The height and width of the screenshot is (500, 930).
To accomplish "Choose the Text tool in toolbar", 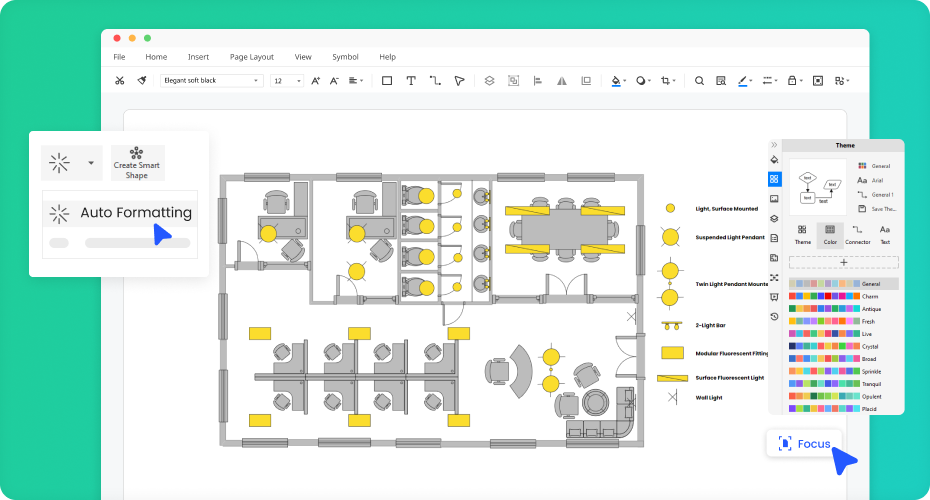I will pyautogui.click(x=411, y=81).
